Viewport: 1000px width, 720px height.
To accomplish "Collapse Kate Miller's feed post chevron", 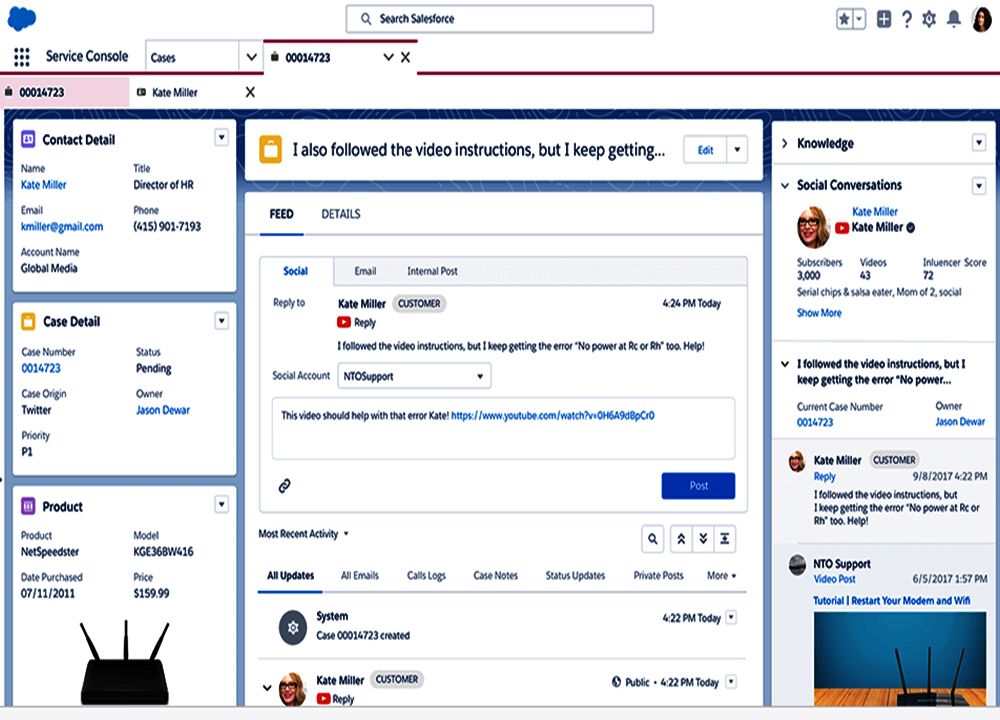I will (267, 687).
